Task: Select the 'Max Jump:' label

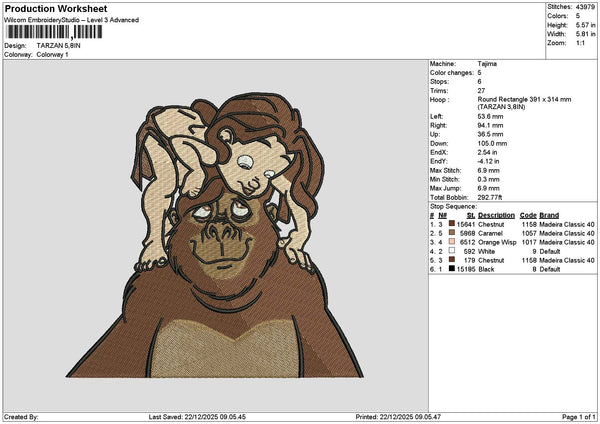Action: click(446, 188)
